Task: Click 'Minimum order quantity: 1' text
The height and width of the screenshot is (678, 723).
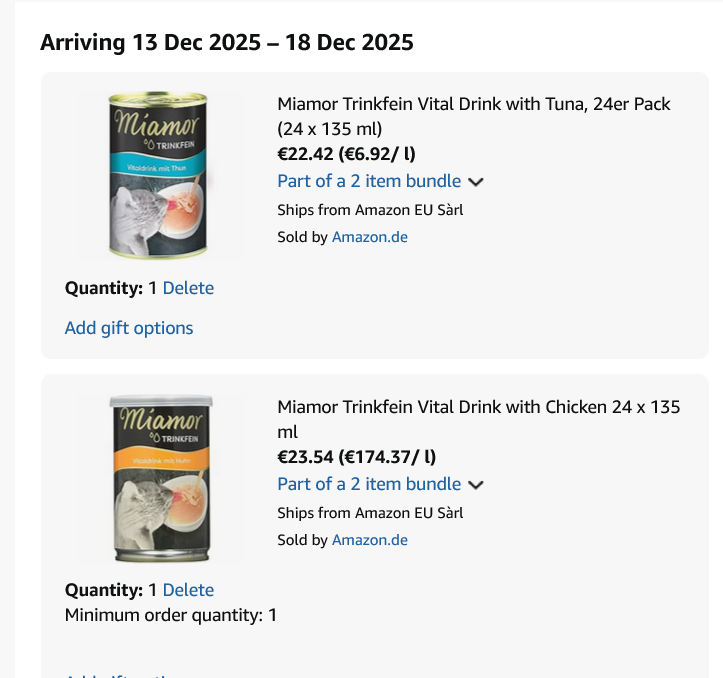Action: pyautogui.click(x=170, y=615)
